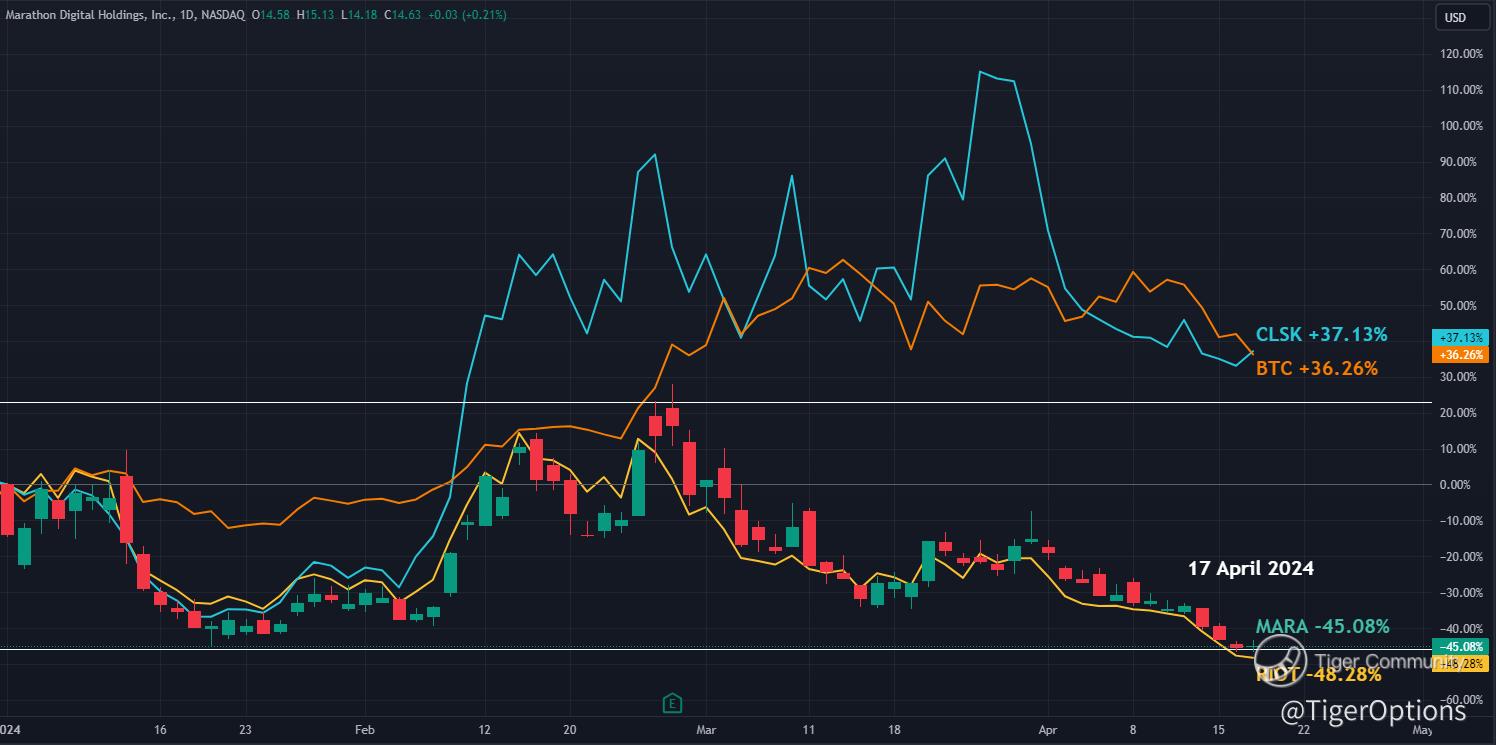Click the Feb label on the time axis
Screen dimensions: 1496x745
pyautogui.click(x=365, y=730)
